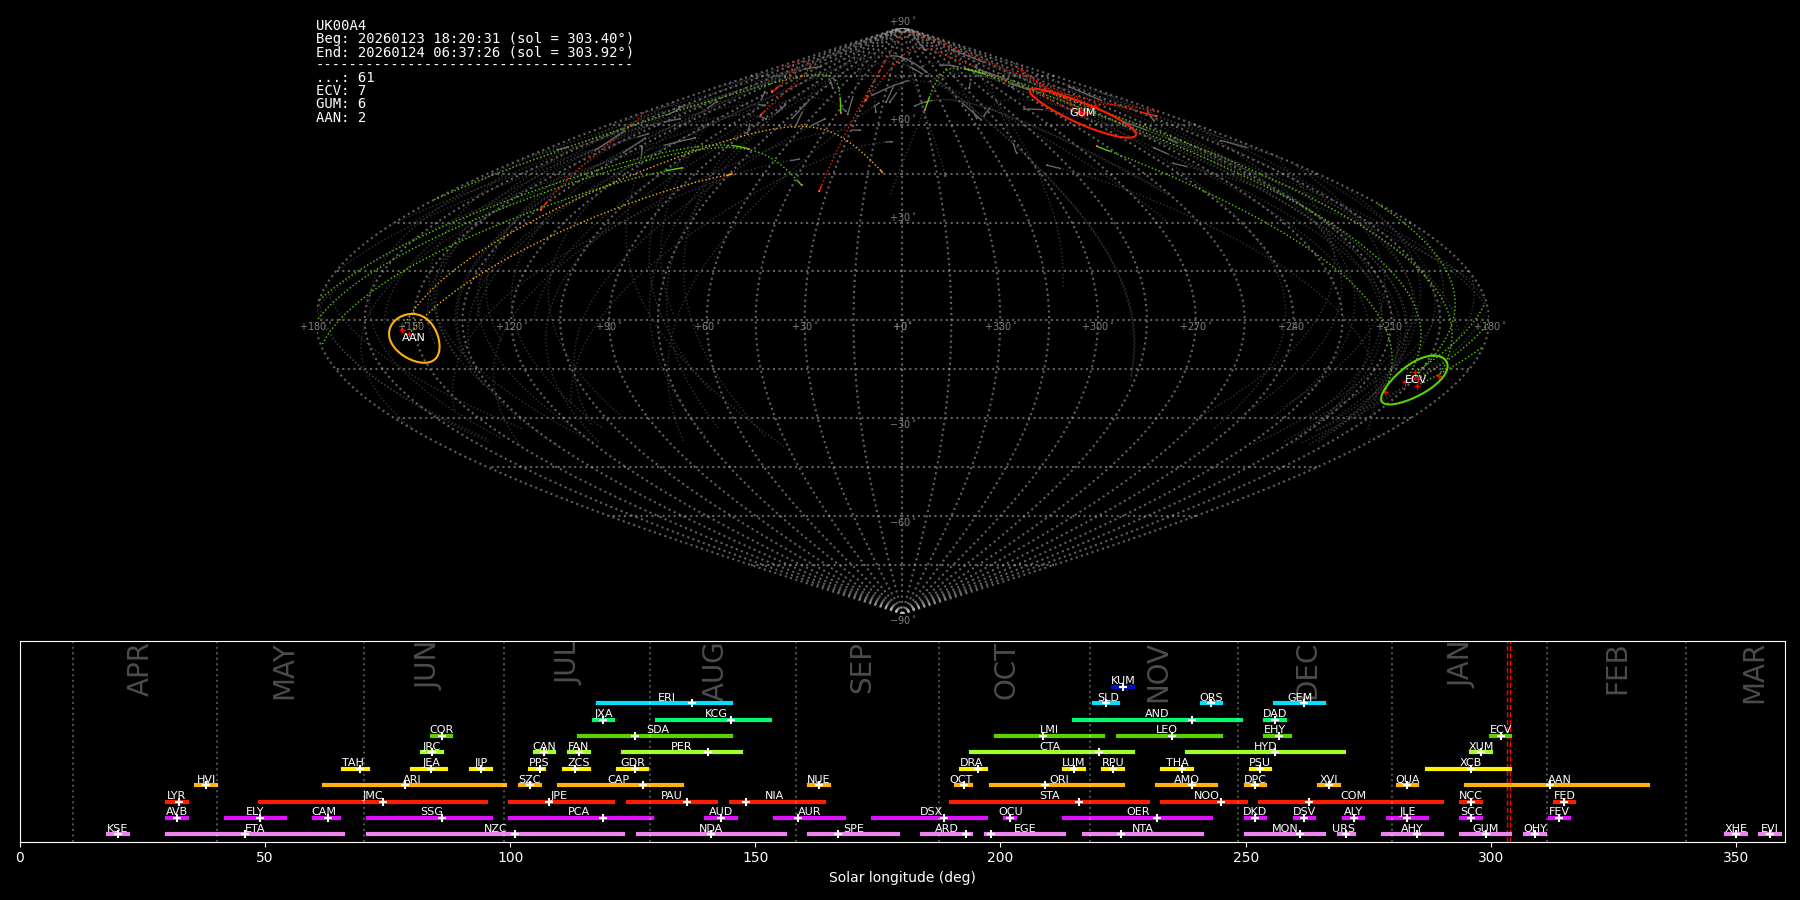The image size is (1800, 900).
Task: Click the red dashed current-date marker in the timeline
Action: point(1509,741)
